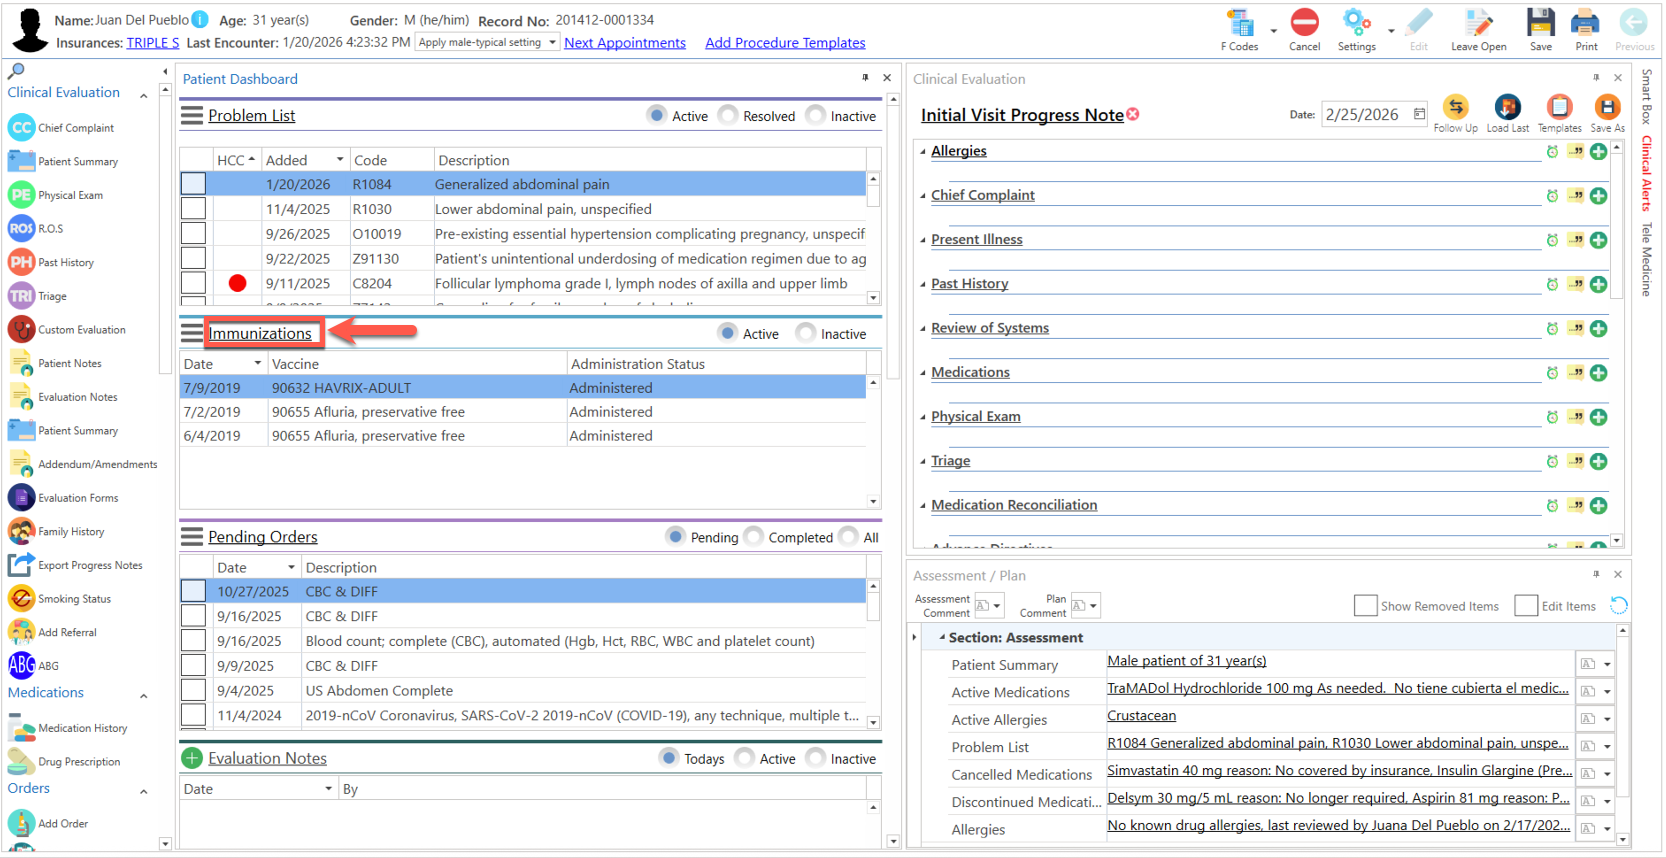This screenshot has height=858, width=1666.
Task: Check the R1030 problem row checkbox
Action: tap(193, 209)
